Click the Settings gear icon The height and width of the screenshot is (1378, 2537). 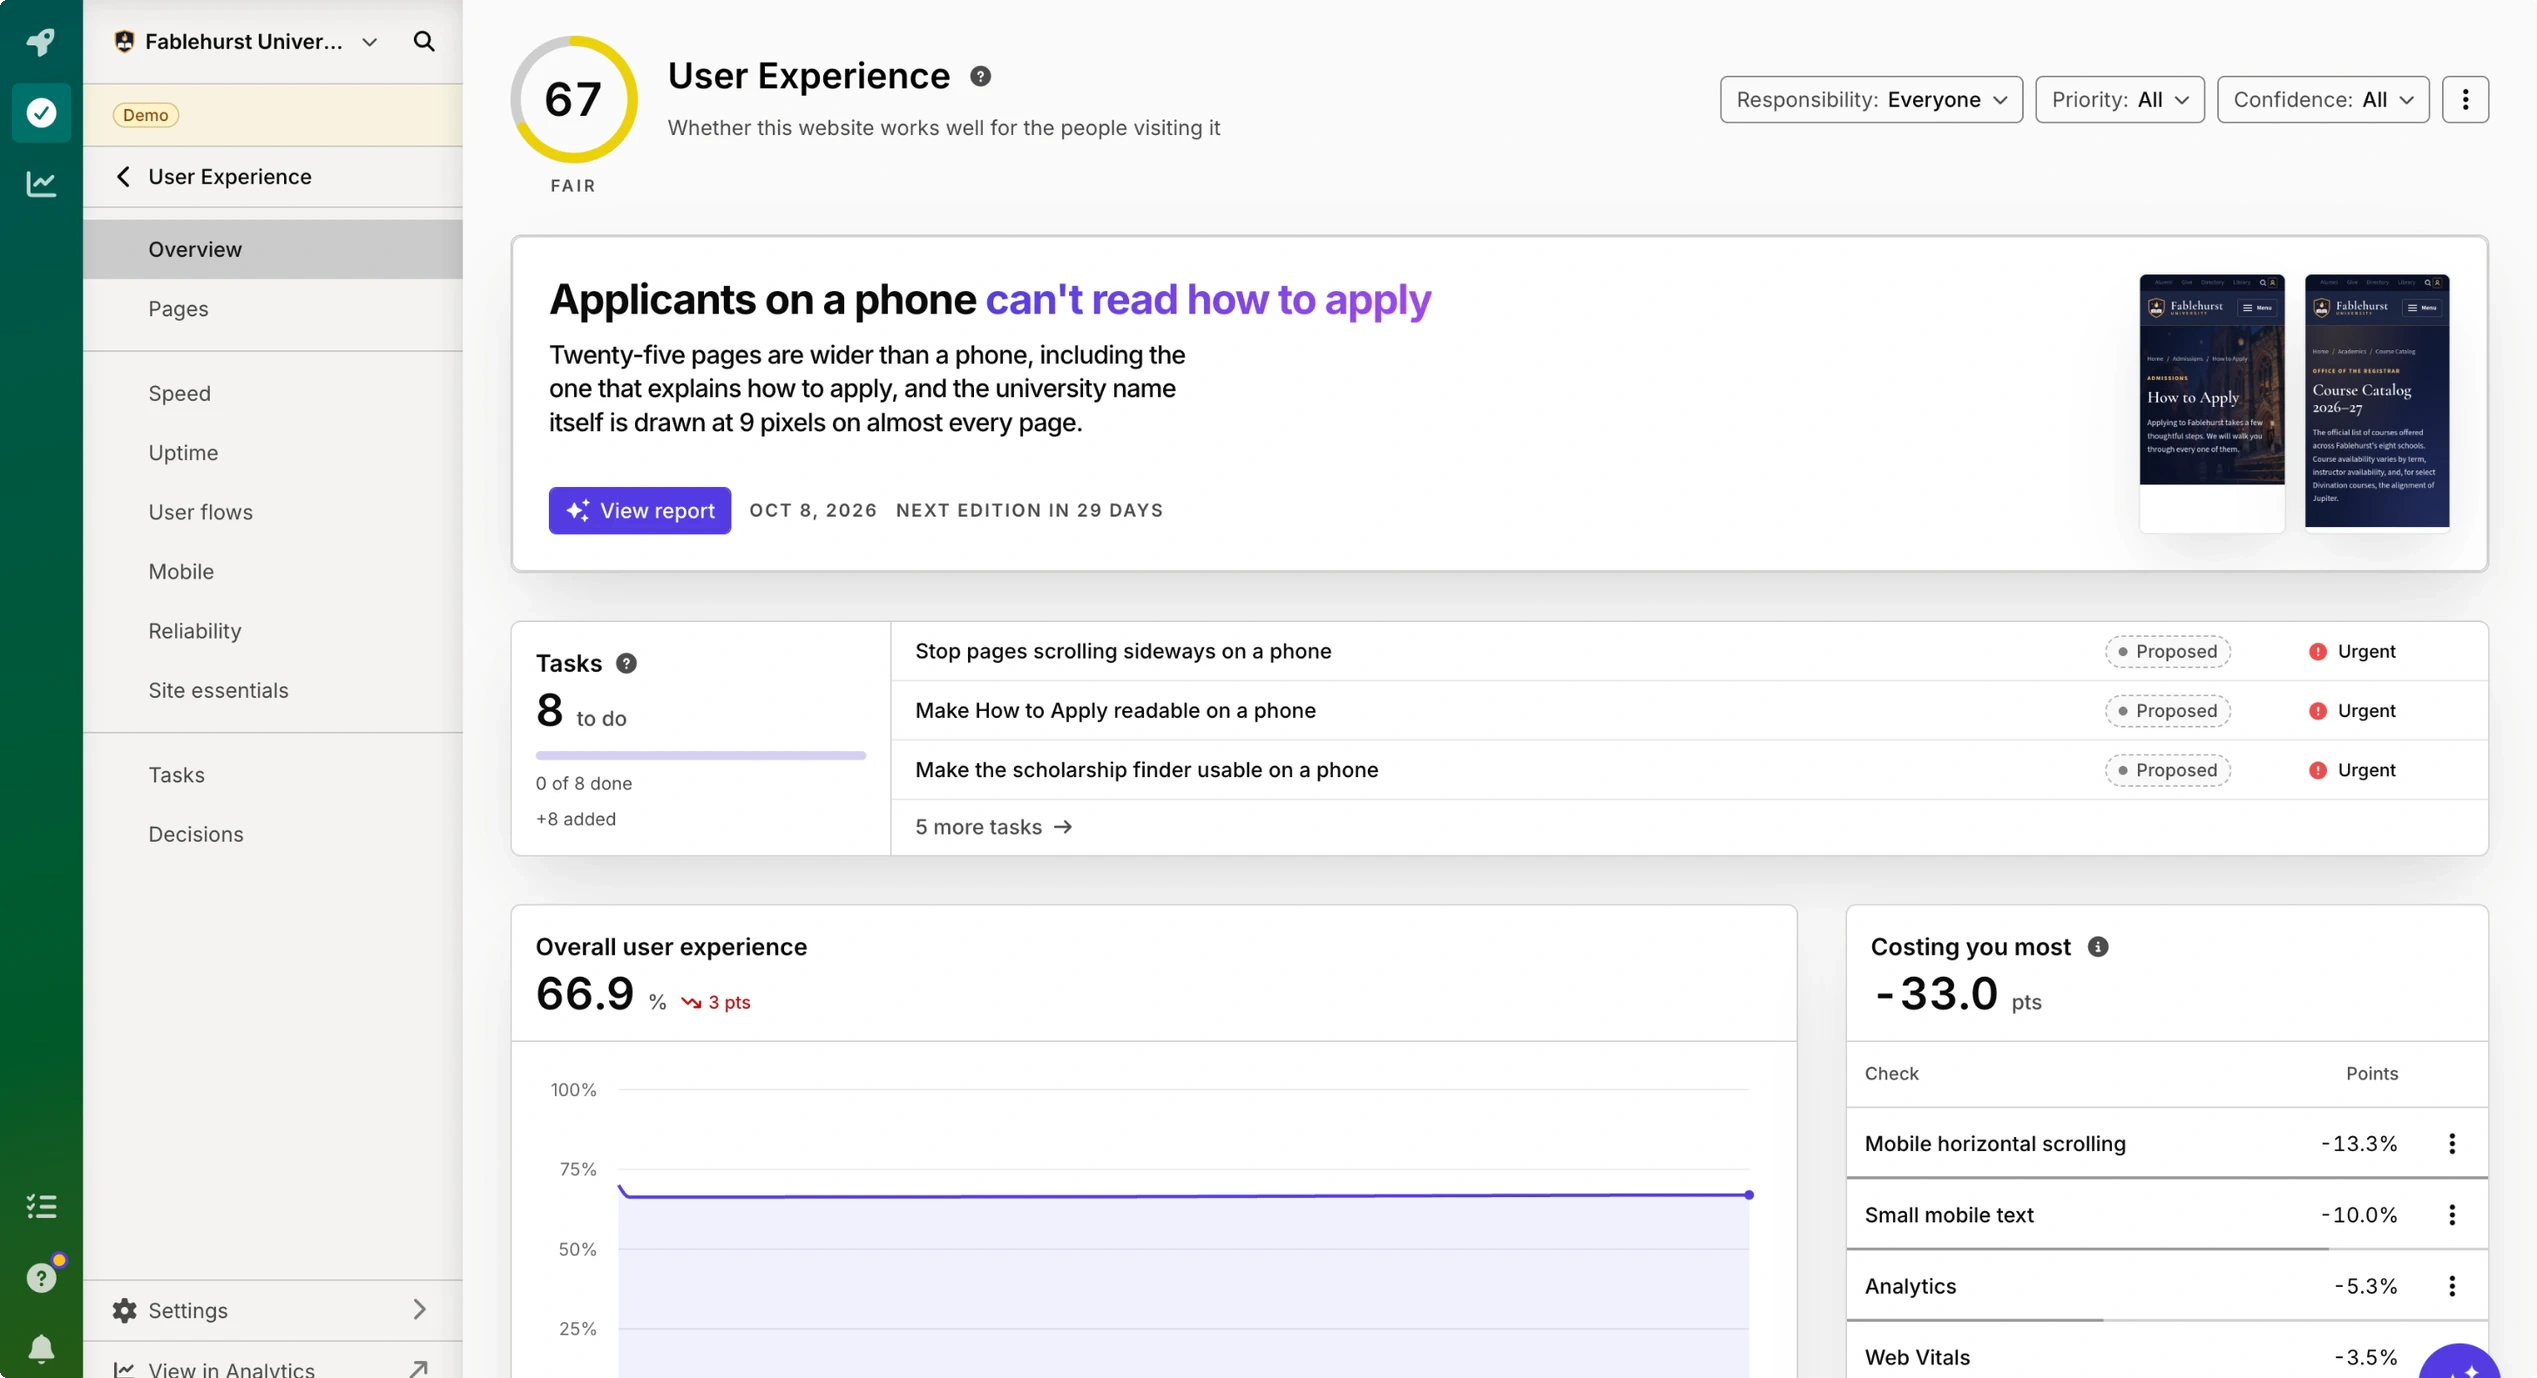pos(124,1310)
